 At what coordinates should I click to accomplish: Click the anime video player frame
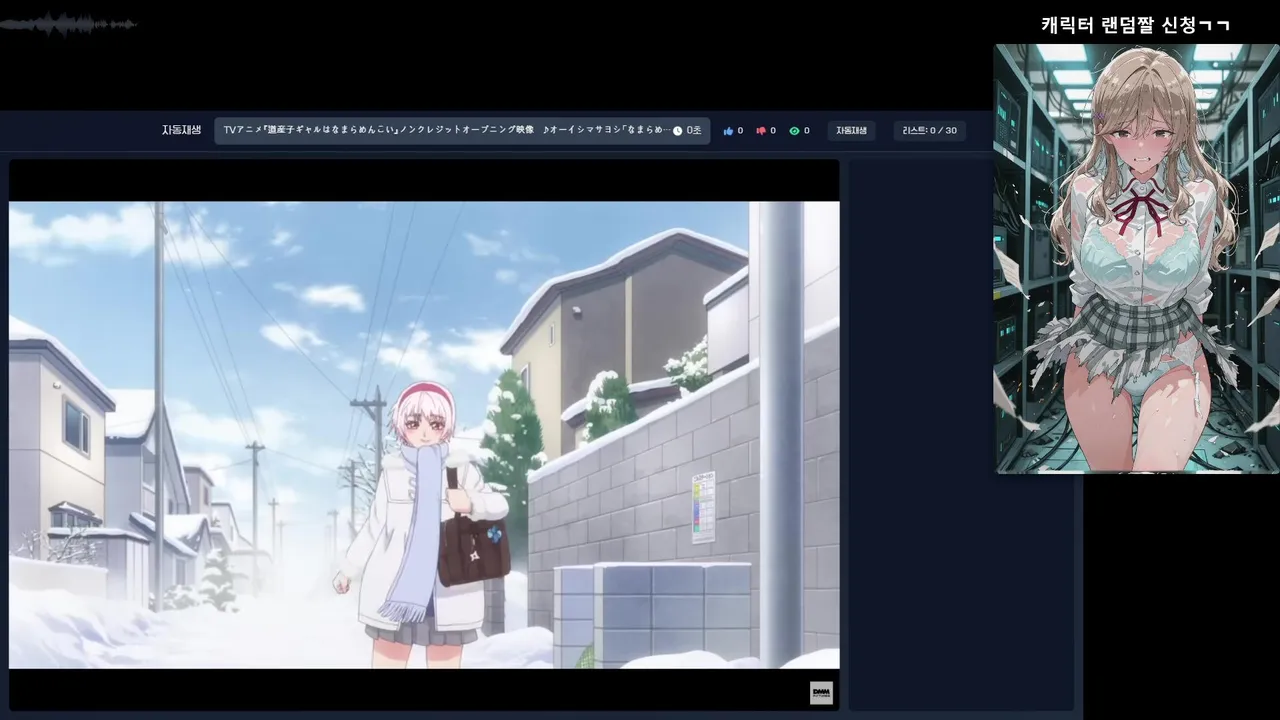(424, 435)
